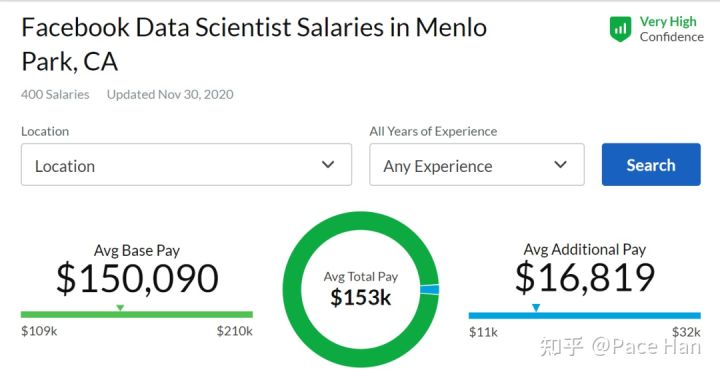Screen dimensions: 720x376
Task: Click the Updated Nov 30, 2020 text
Action: point(170,94)
